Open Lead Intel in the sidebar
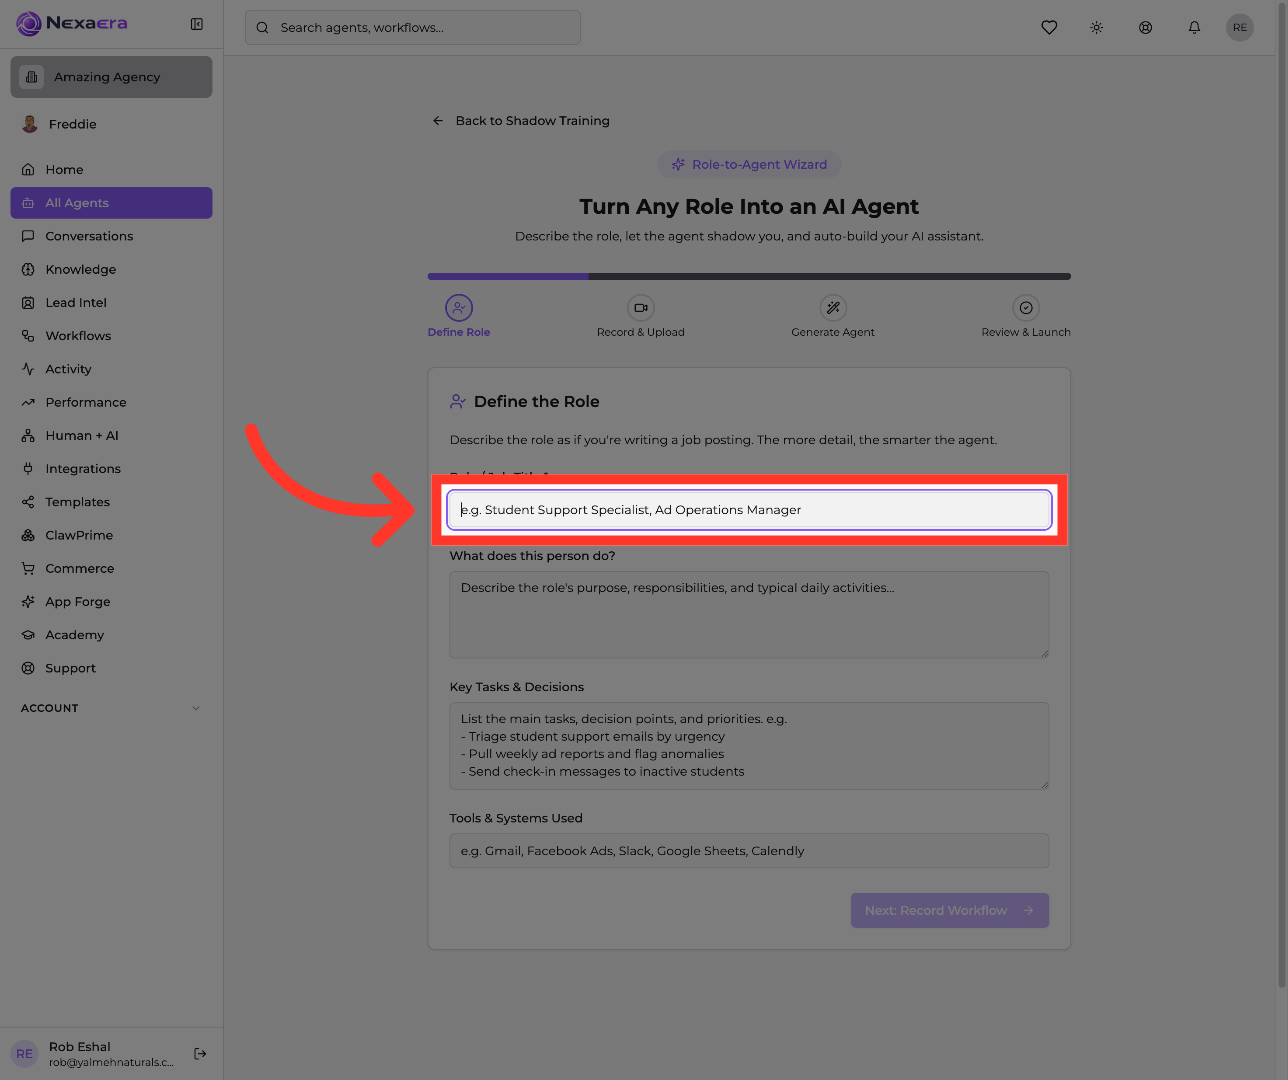Screen dimensions: 1288x1080 111,303
